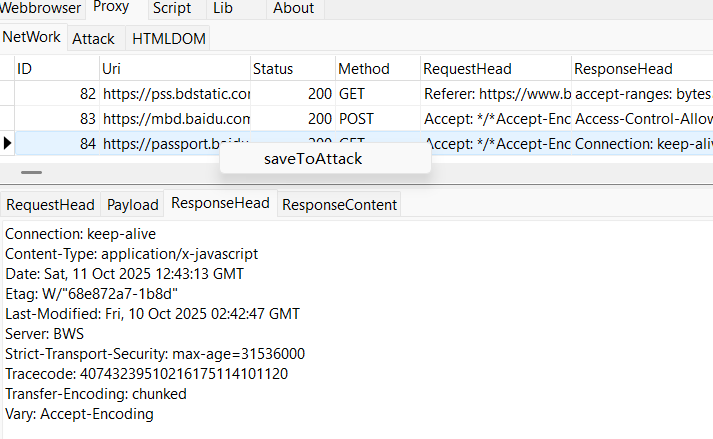Select the Lib tab
The height and width of the screenshot is (439, 713).
222,8
